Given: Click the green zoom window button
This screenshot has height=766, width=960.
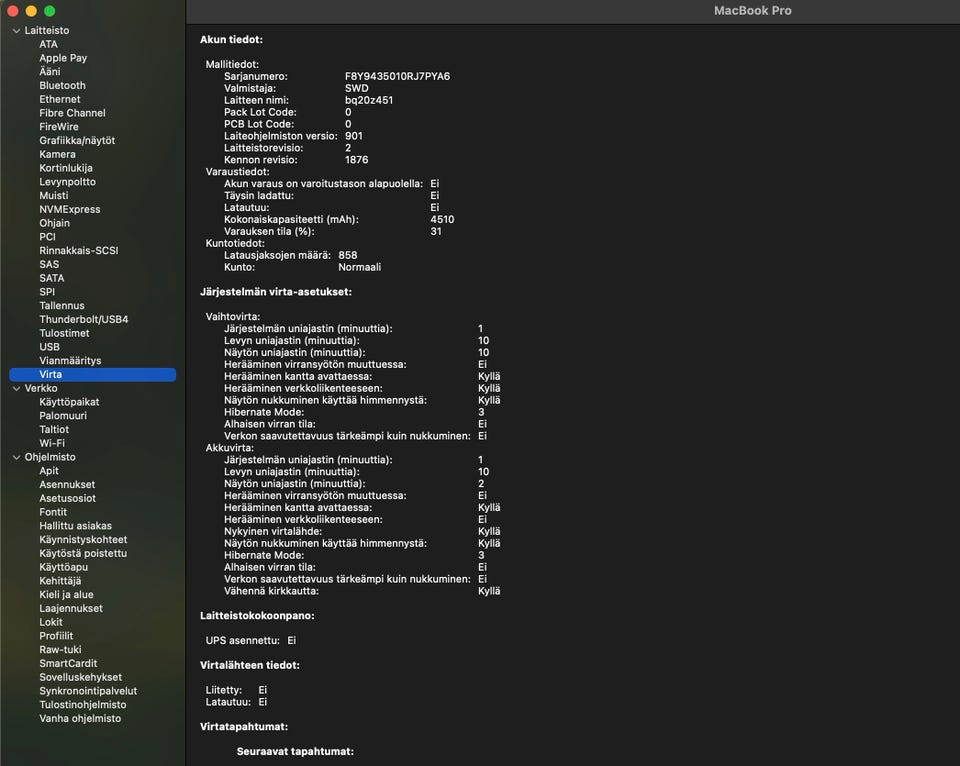Looking at the screenshot, I should (x=50, y=11).
